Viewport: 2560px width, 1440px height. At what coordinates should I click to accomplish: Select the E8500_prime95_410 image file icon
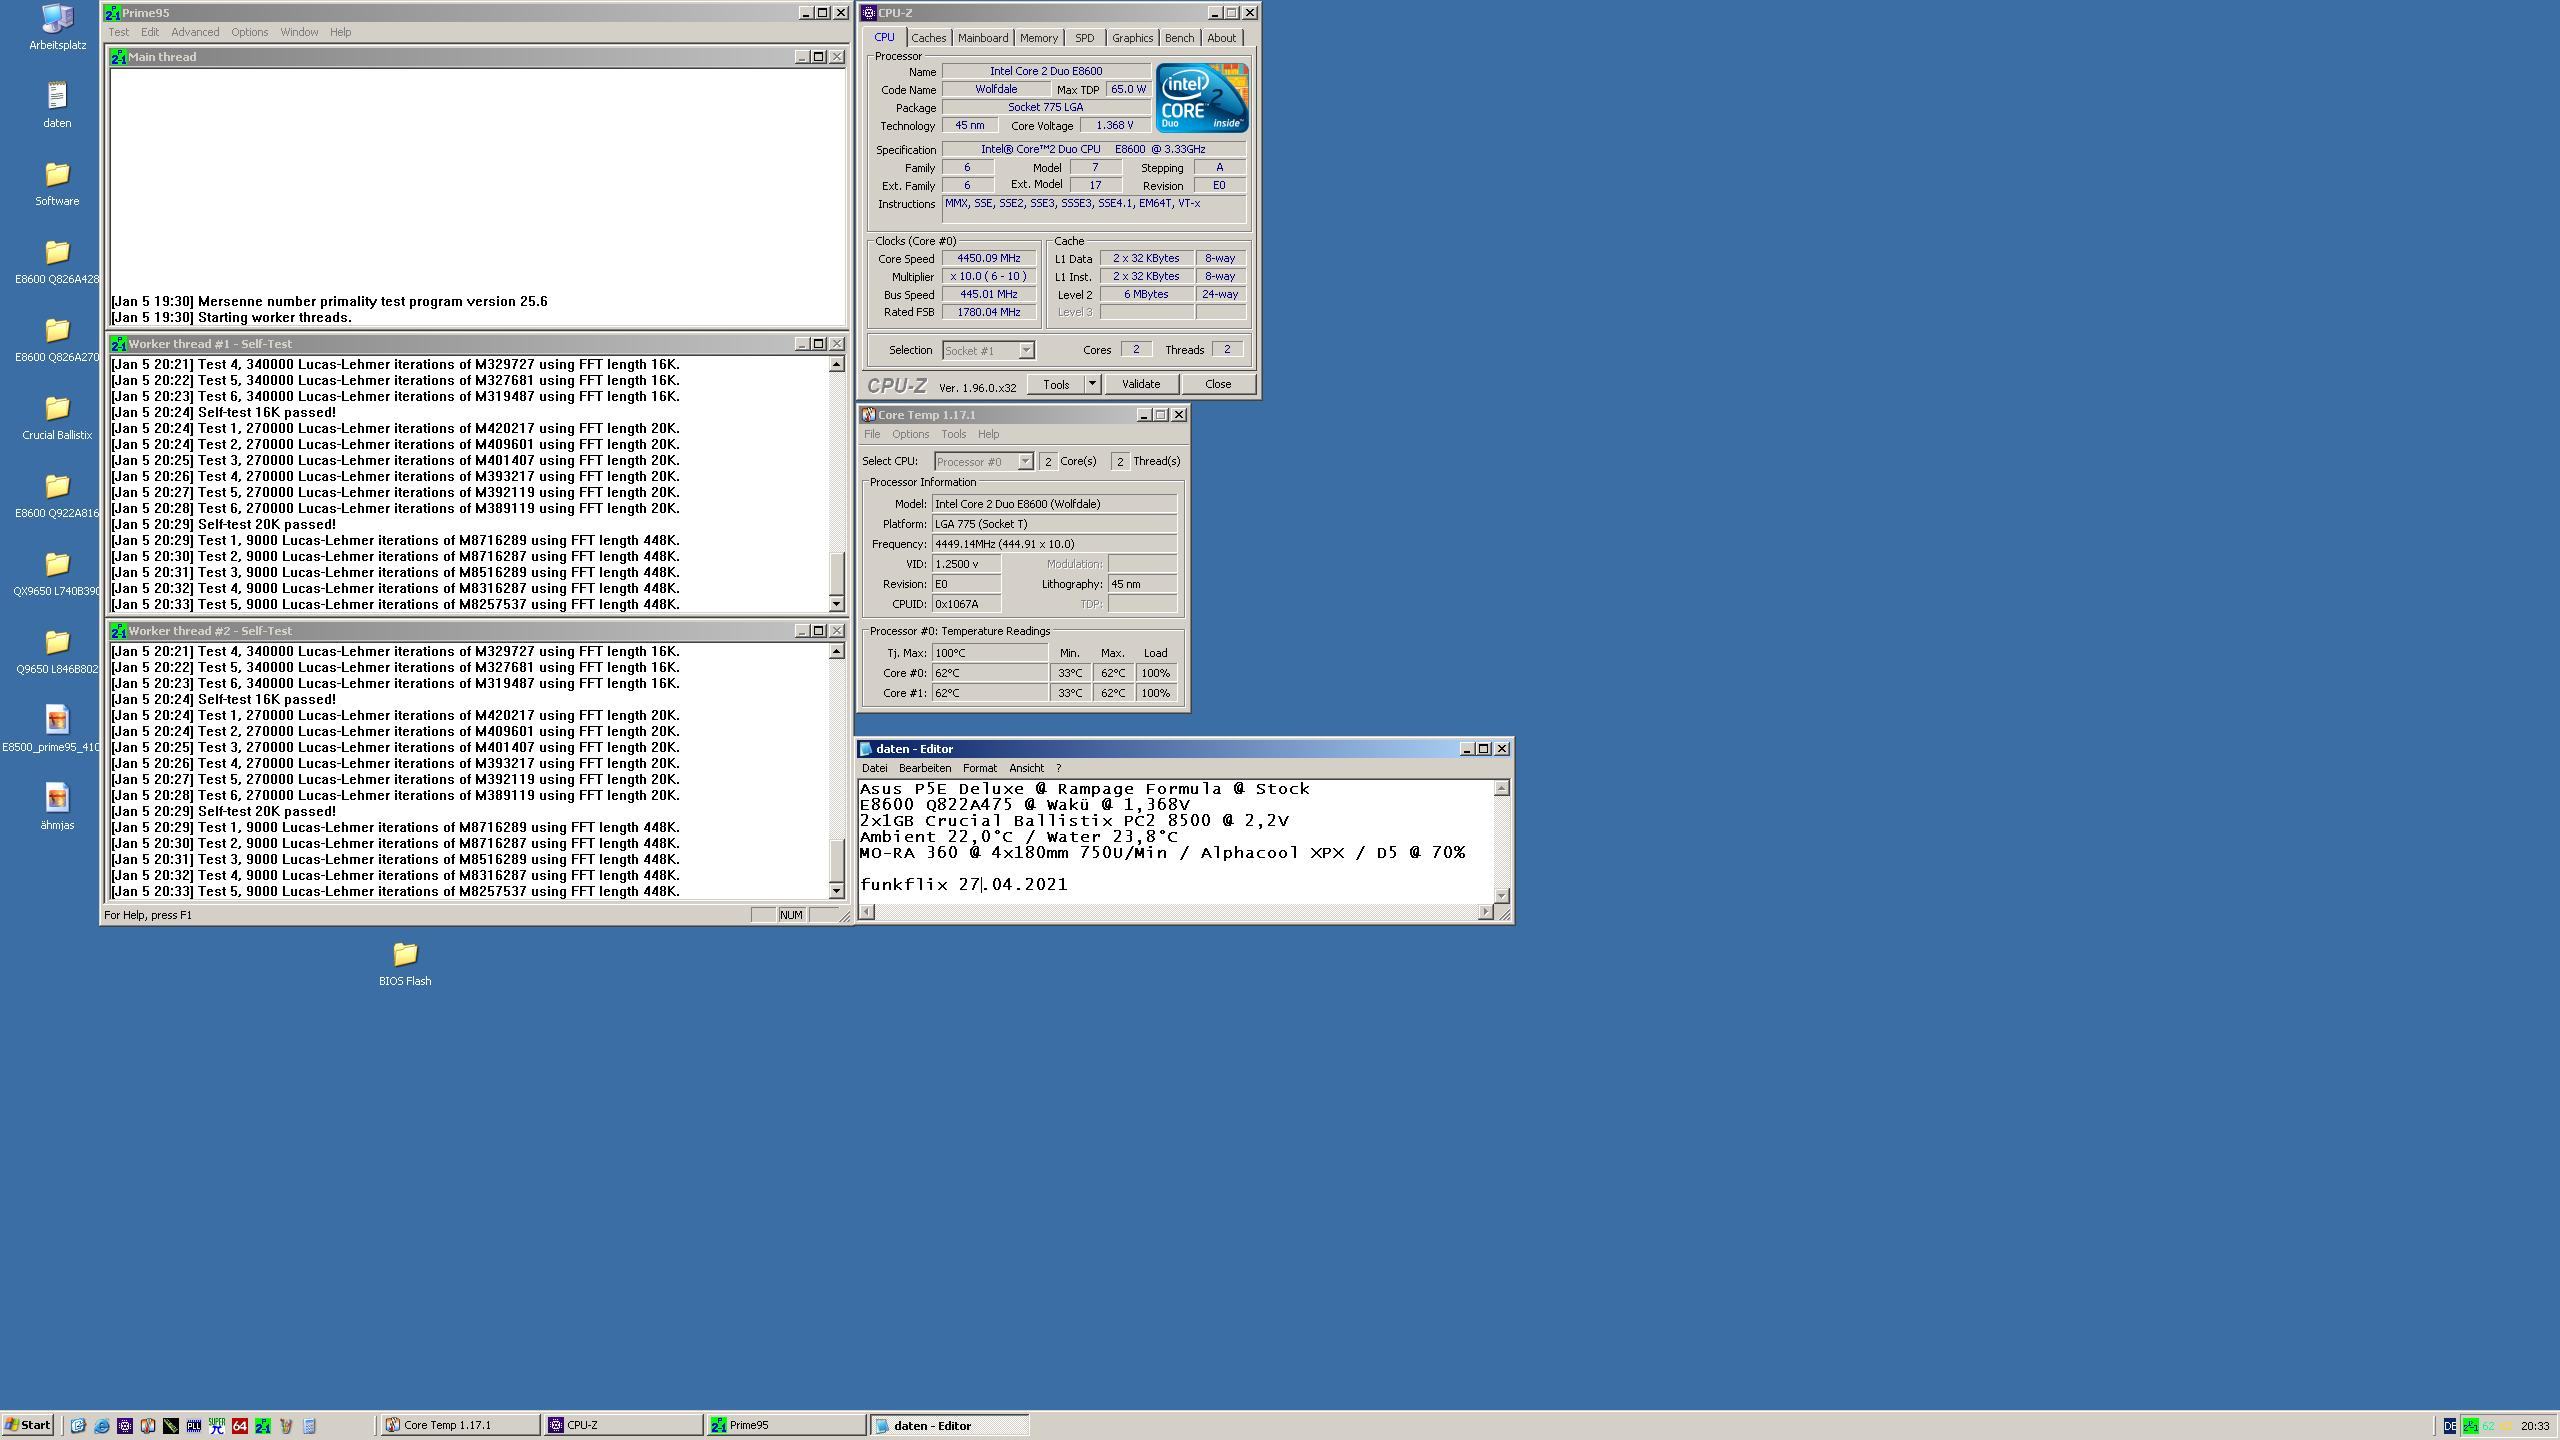[x=57, y=729]
